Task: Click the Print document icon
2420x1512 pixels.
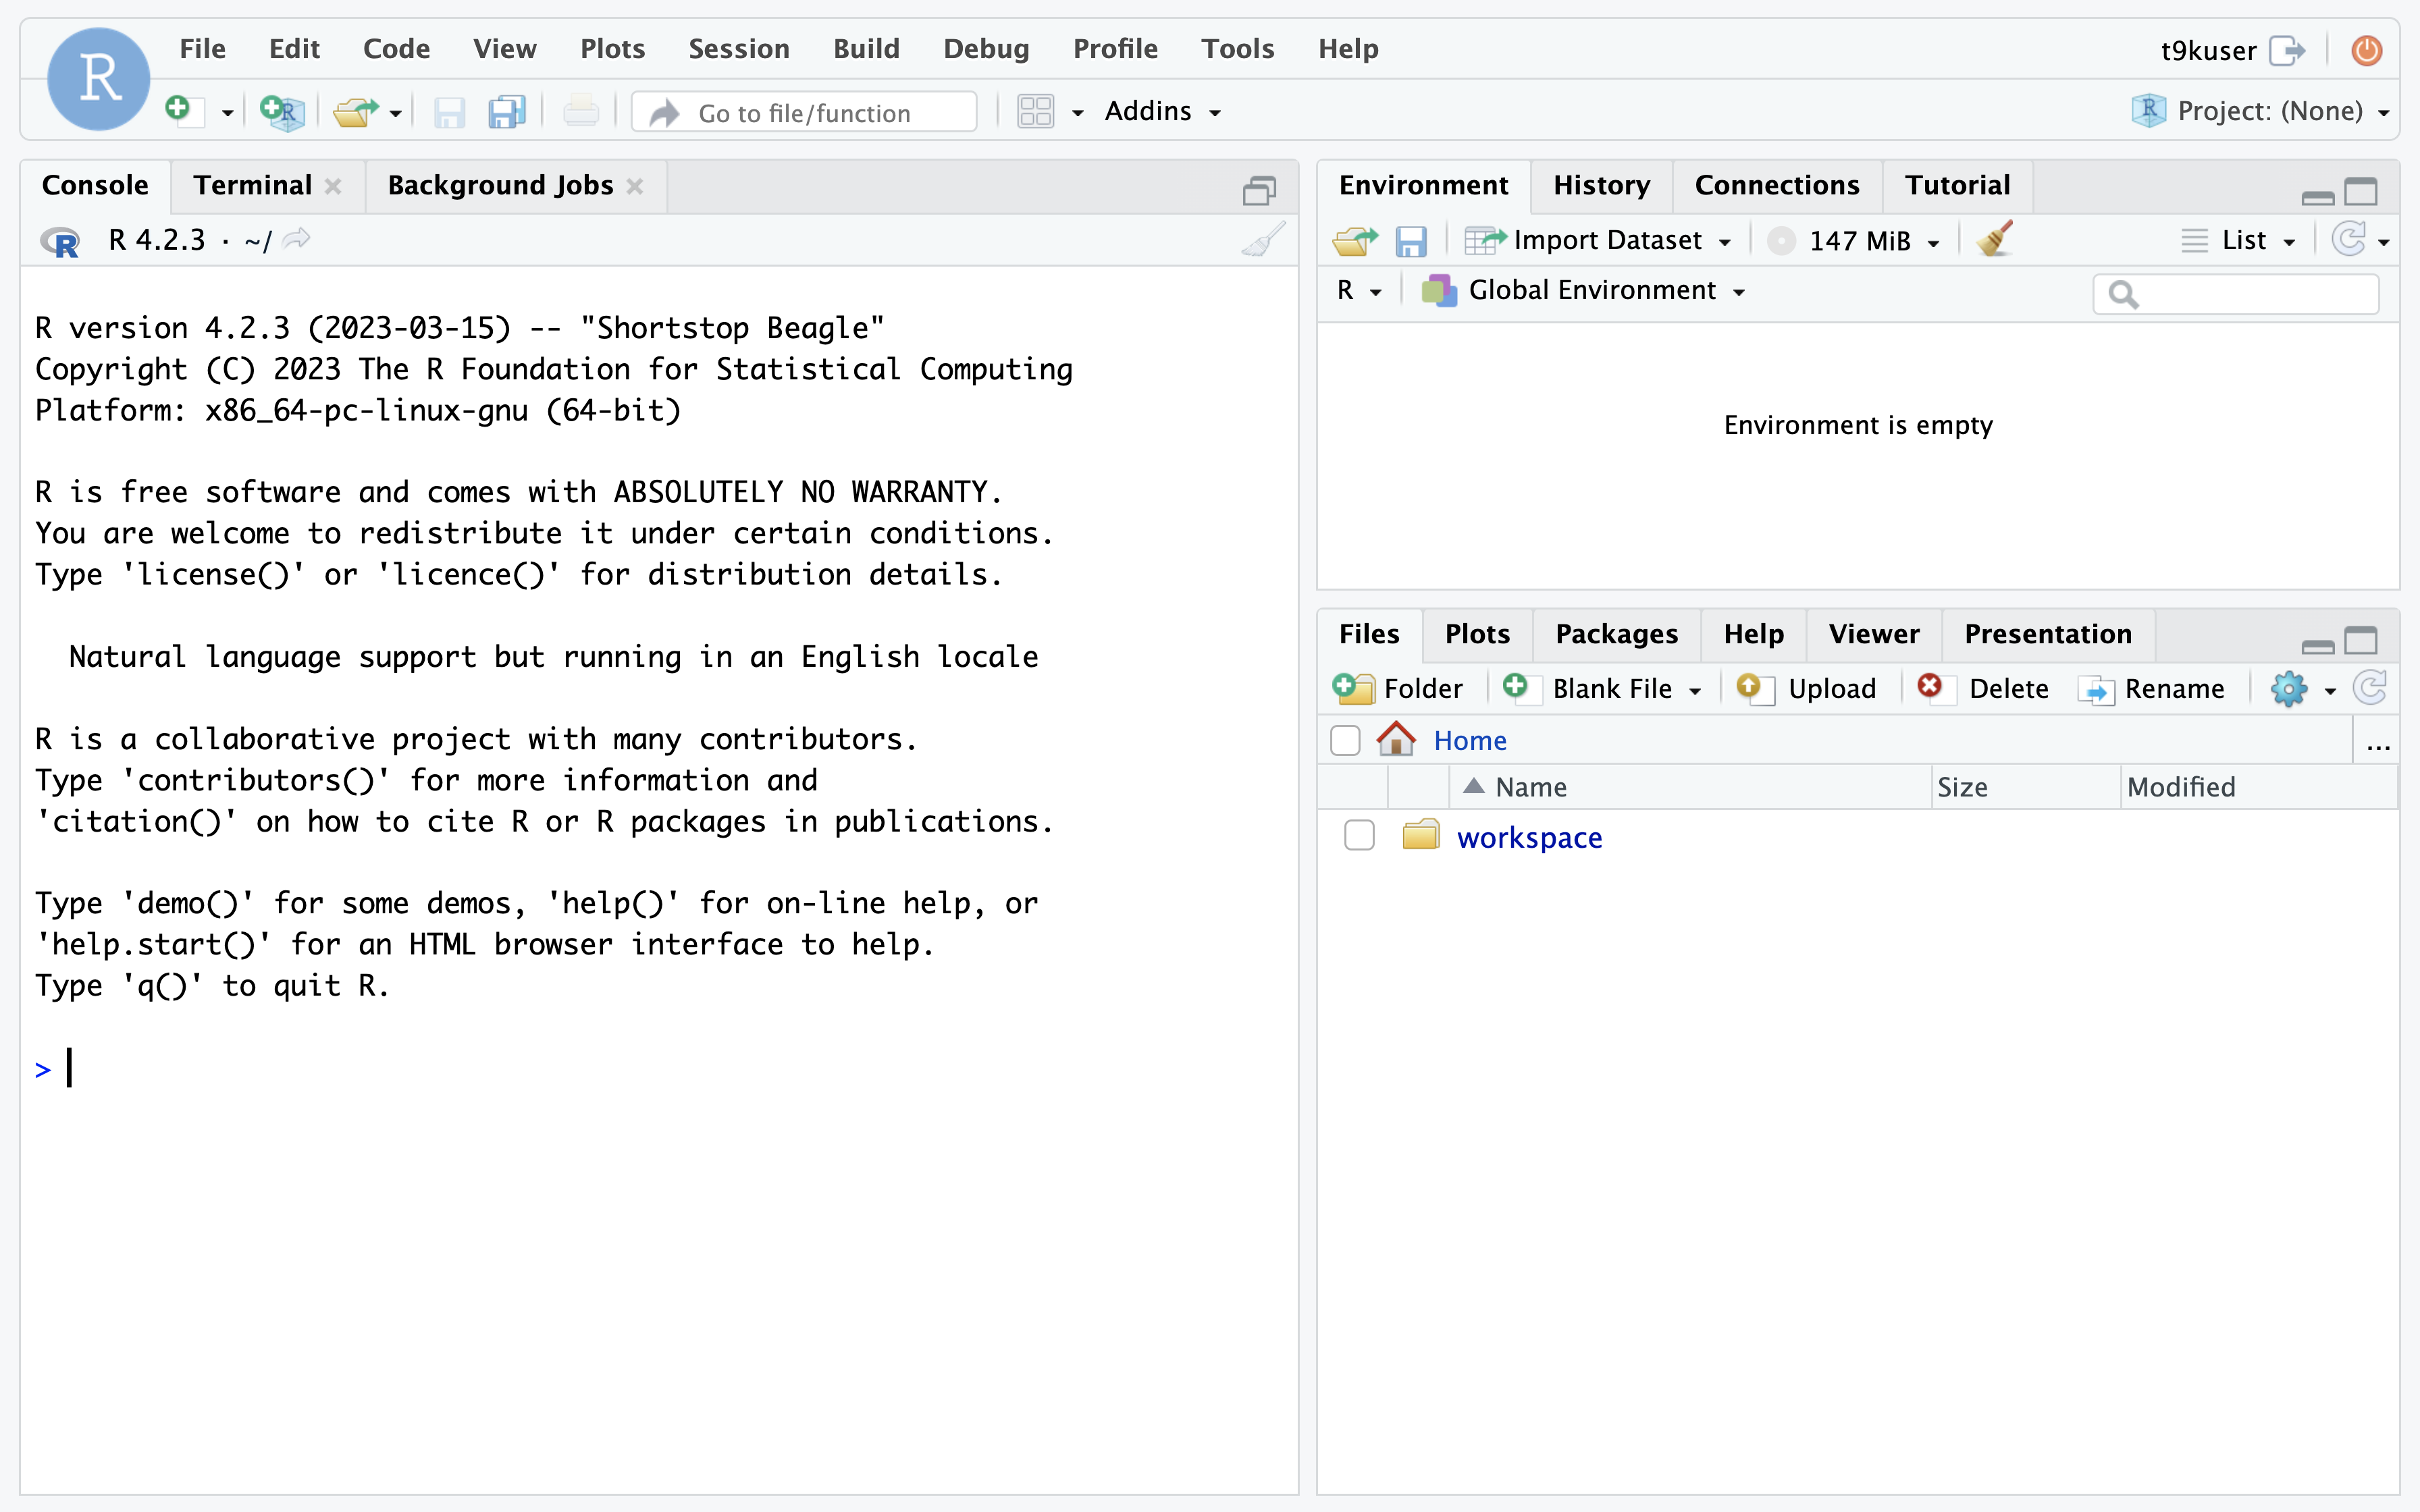Action: (x=580, y=111)
